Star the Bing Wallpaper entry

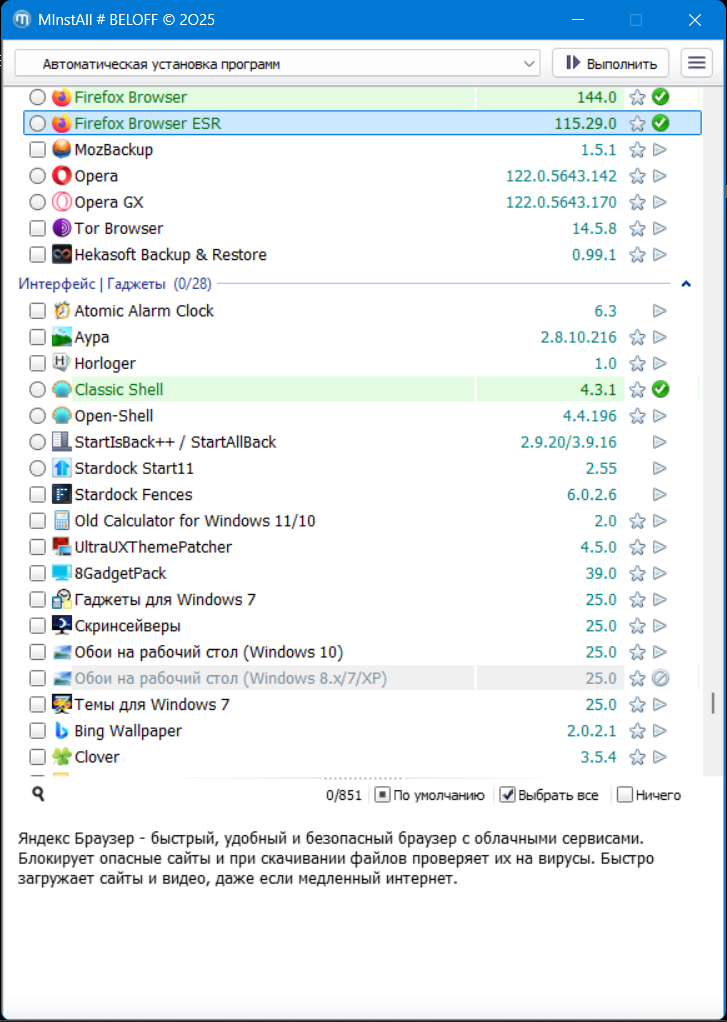pos(637,731)
